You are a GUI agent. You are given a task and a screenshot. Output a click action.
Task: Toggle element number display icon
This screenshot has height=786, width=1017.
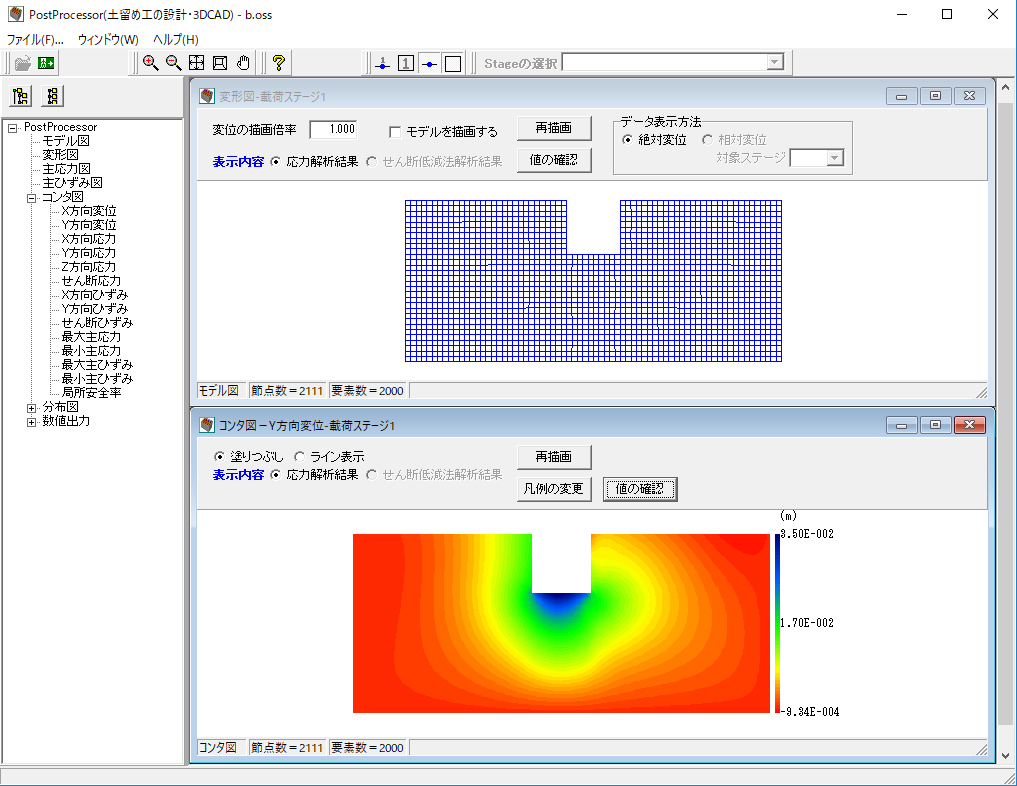(x=406, y=64)
